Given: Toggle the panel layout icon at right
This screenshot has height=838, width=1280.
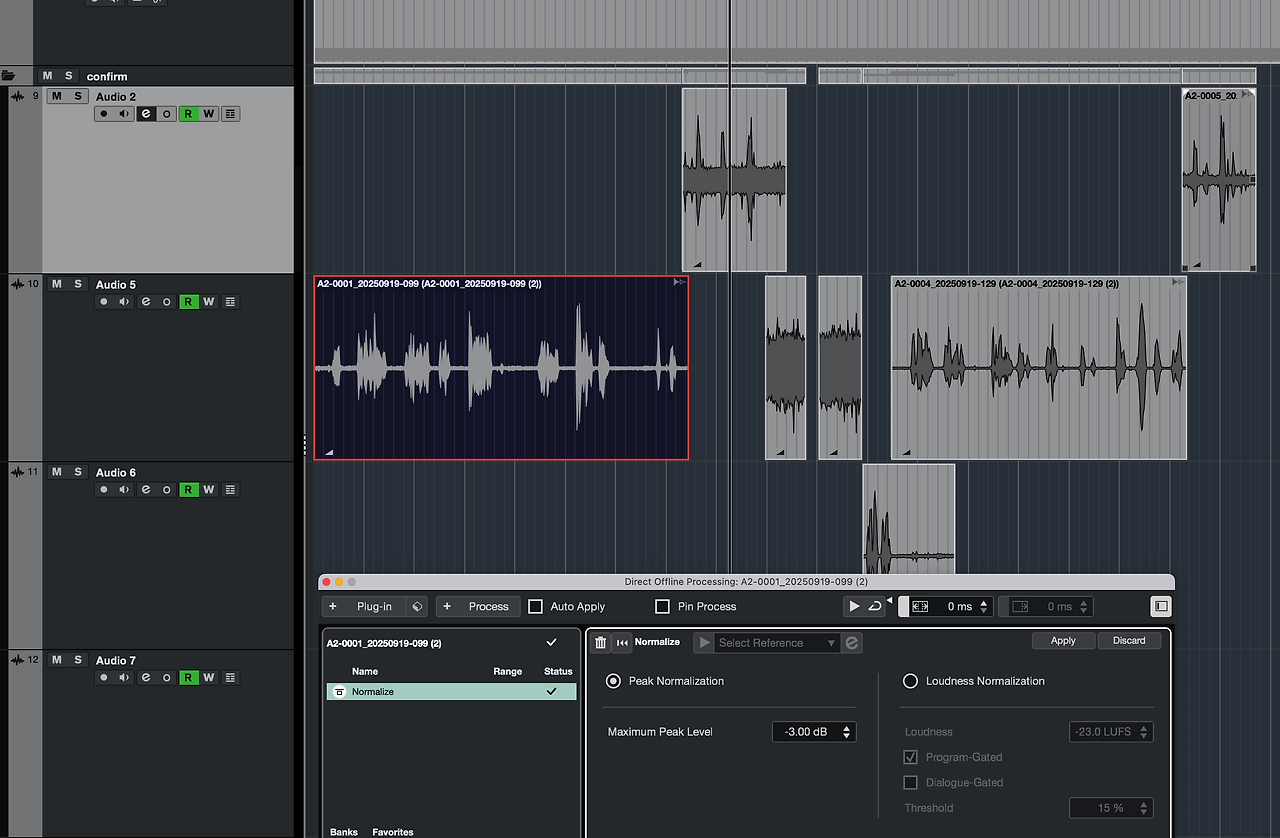Looking at the screenshot, I should click(1160, 606).
